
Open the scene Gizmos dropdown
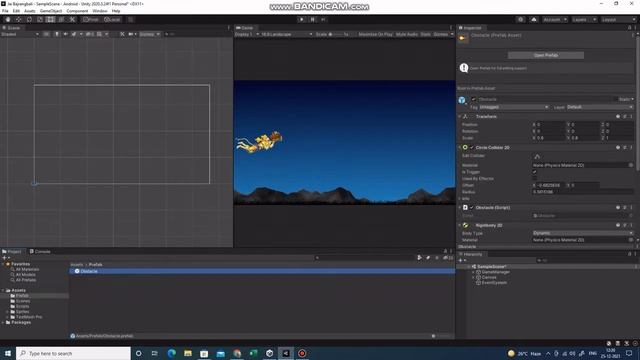(149, 34)
